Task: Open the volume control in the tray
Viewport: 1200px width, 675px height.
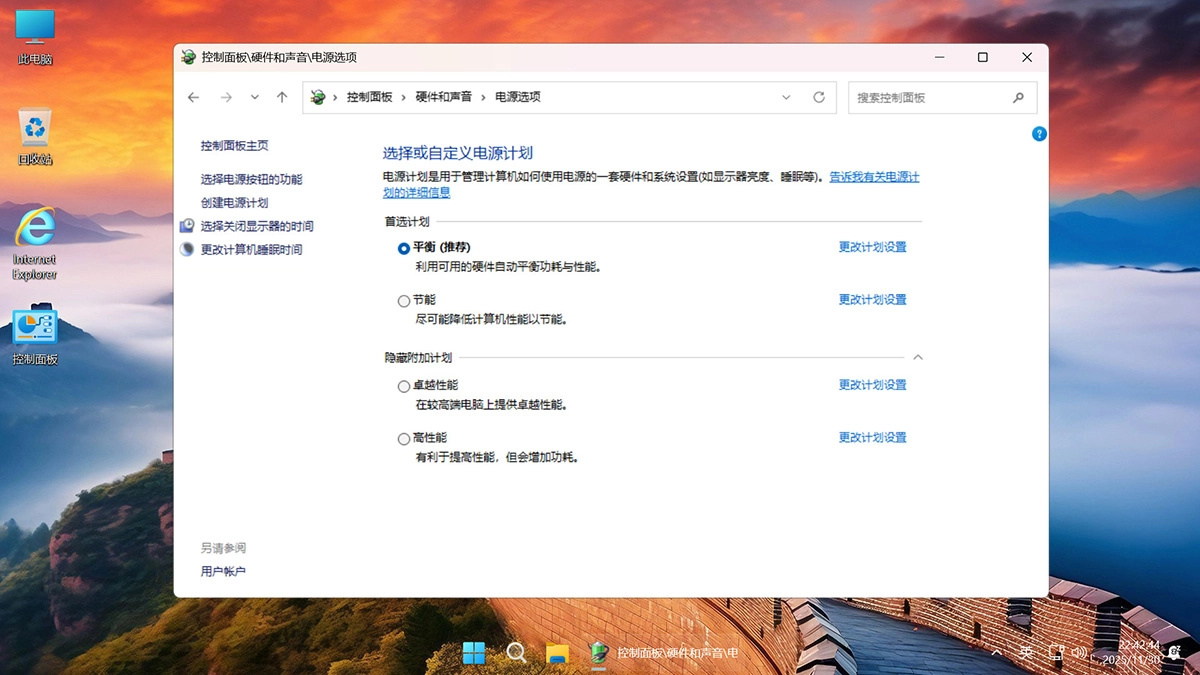Action: point(1080,652)
